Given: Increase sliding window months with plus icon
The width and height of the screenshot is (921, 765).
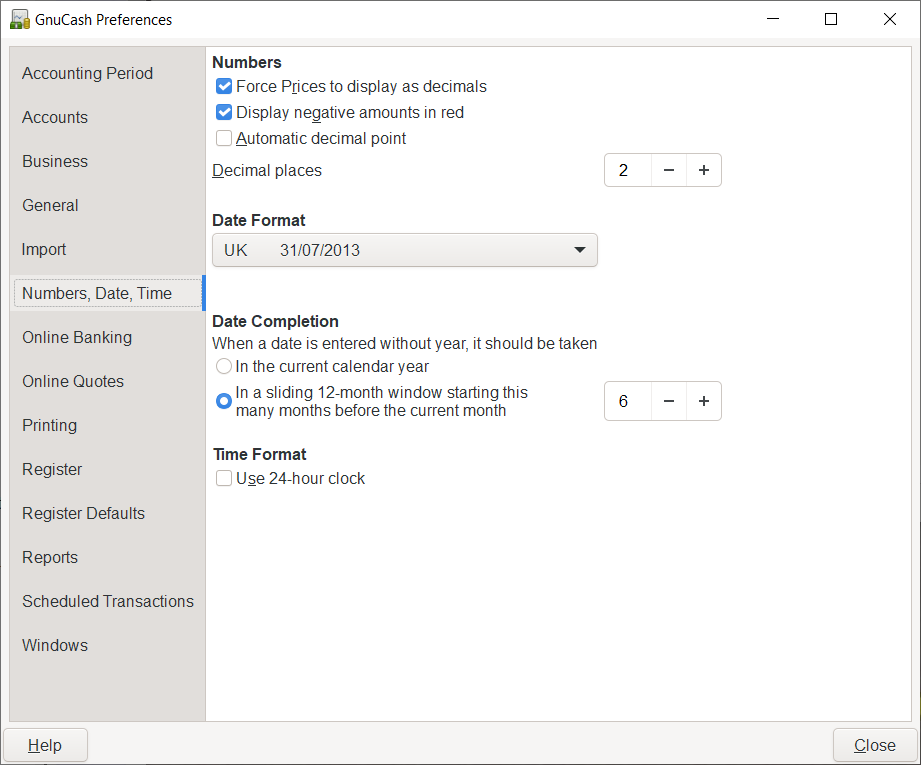Looking at the screenshot, I should [x=704, y=401].
